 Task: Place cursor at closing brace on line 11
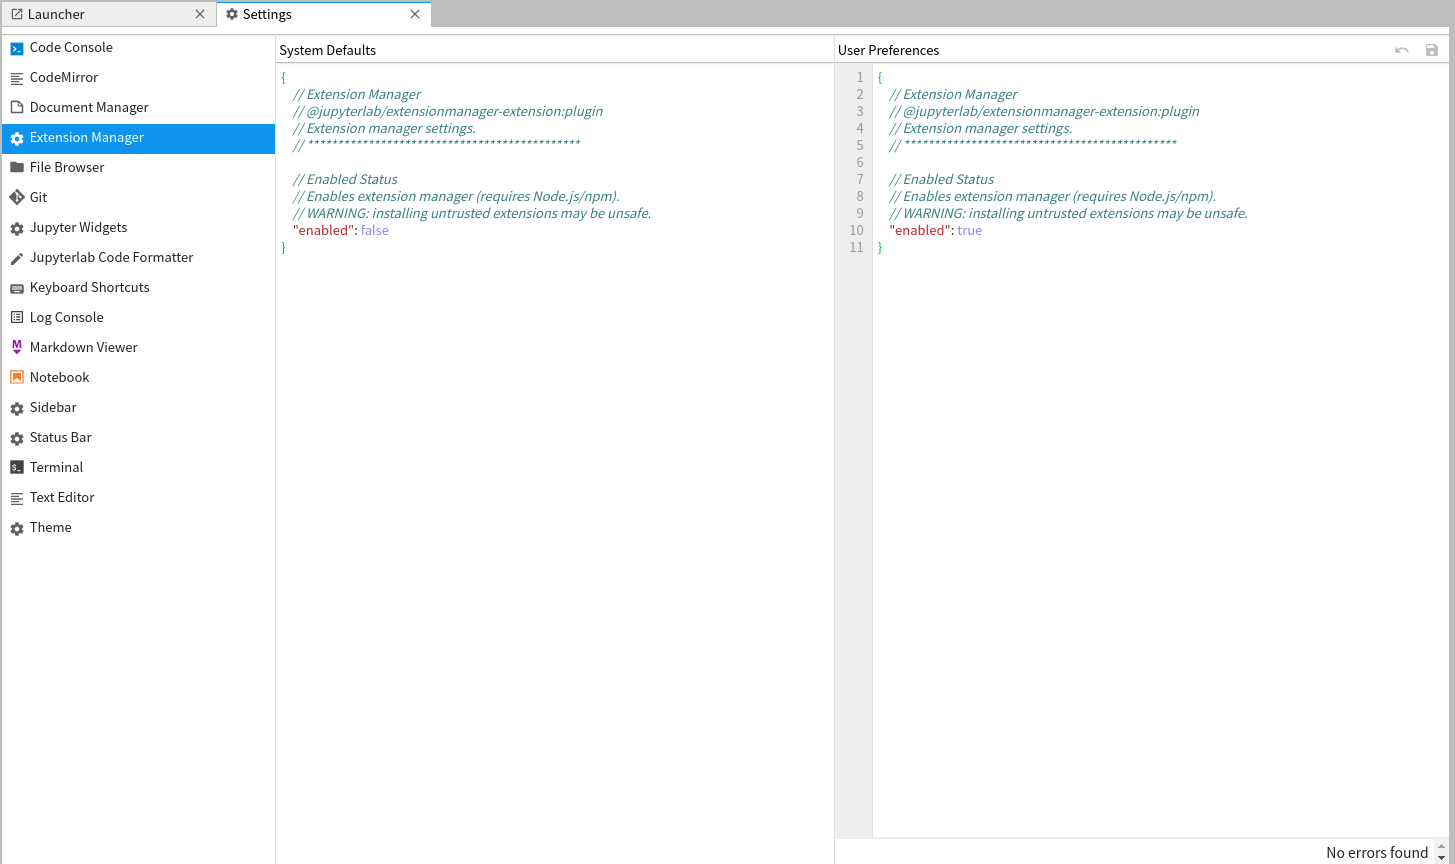coord(880,248)
